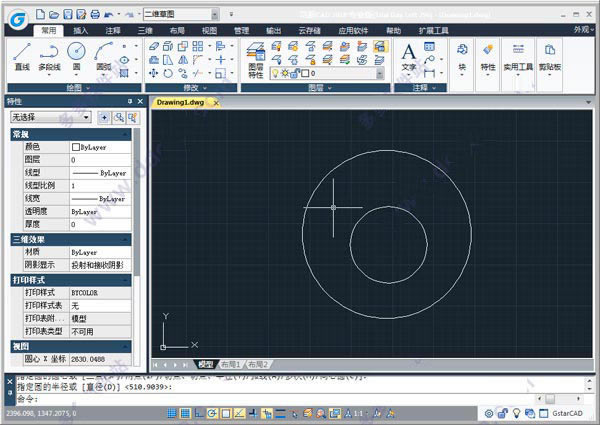Toggle snap mode in the status bar
The width and height of the screenshot is (600, 425).
point(172,412)
